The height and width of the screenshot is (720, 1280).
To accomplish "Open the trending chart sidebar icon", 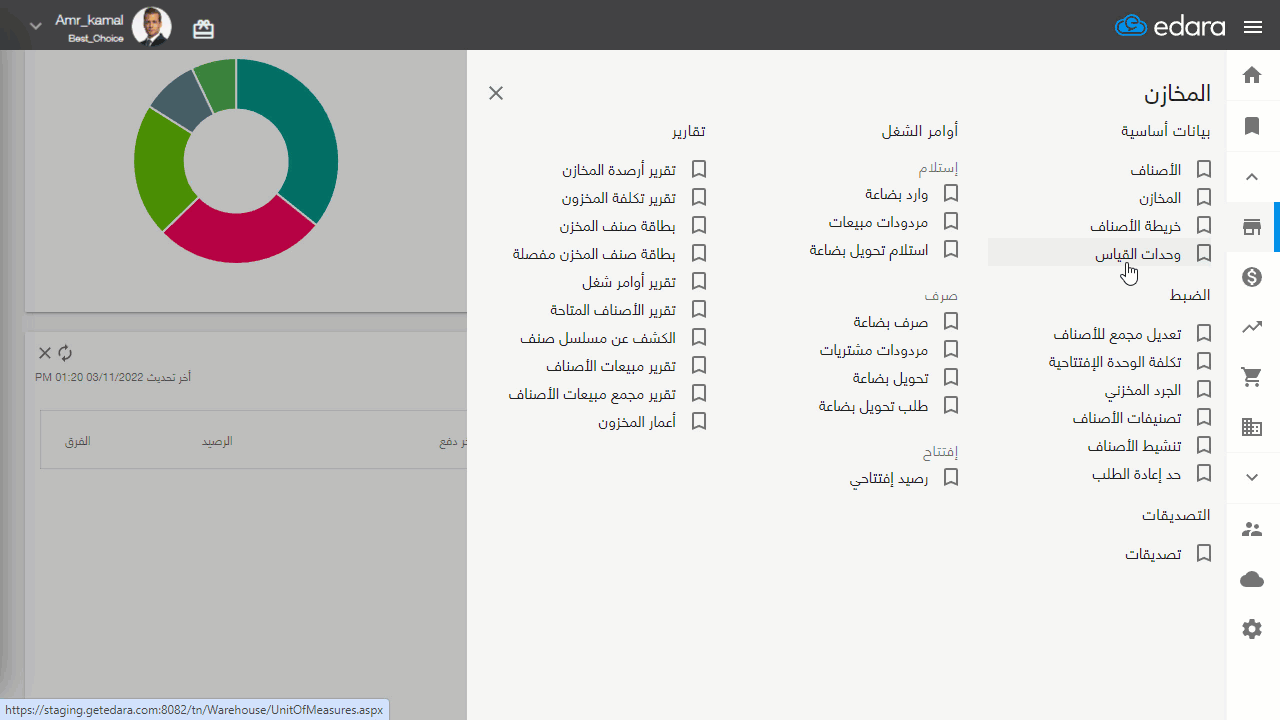I will [1252, 327].
